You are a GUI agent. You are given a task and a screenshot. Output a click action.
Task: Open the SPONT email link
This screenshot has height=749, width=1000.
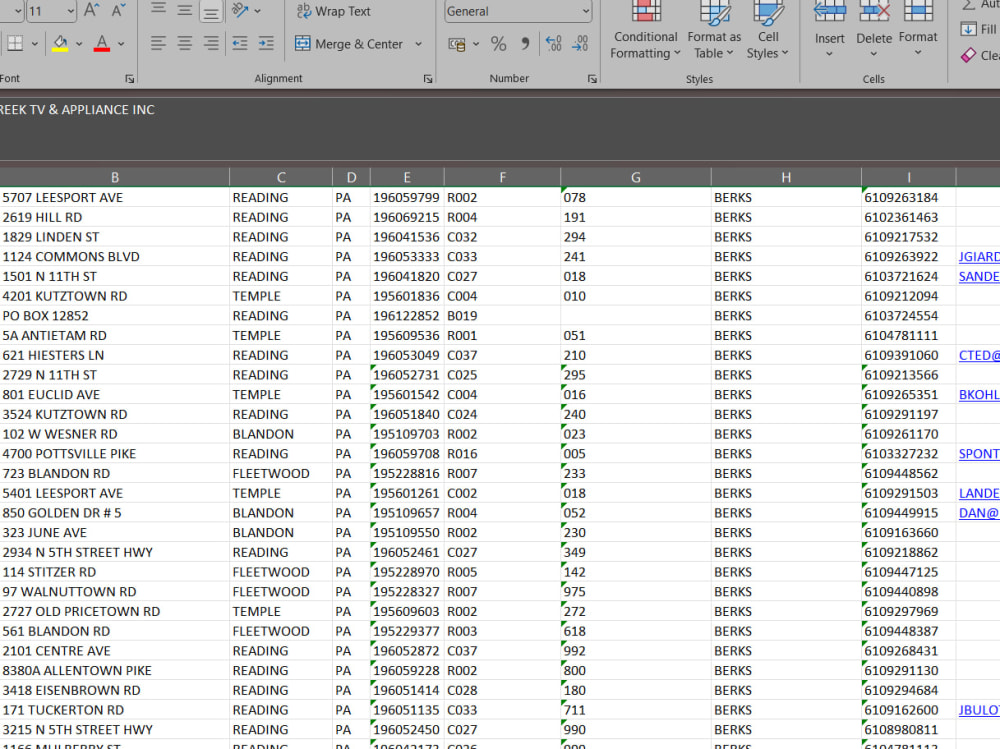pyautogui.click(x=979, y=454)
